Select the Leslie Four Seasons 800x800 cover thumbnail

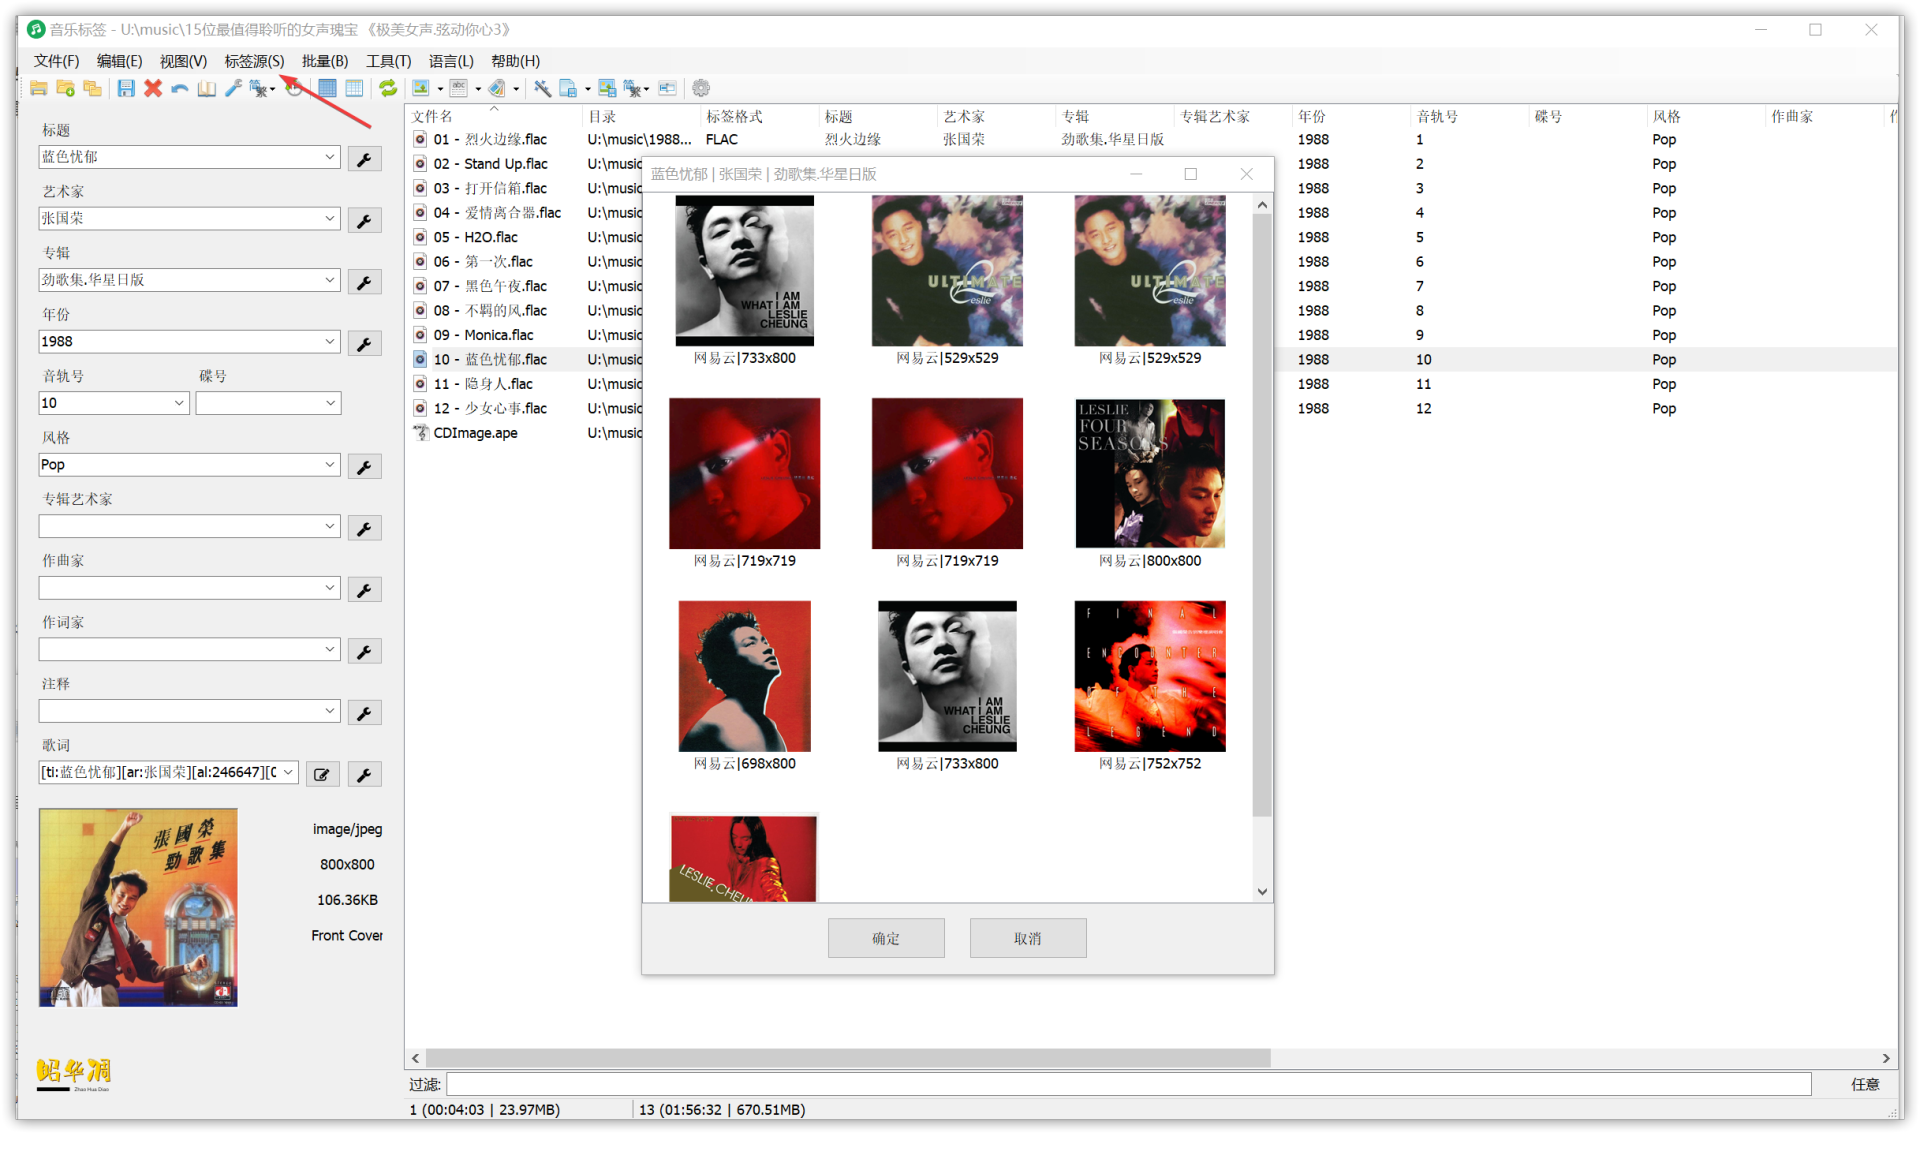pyautogui.click(x=1149, y=474)
